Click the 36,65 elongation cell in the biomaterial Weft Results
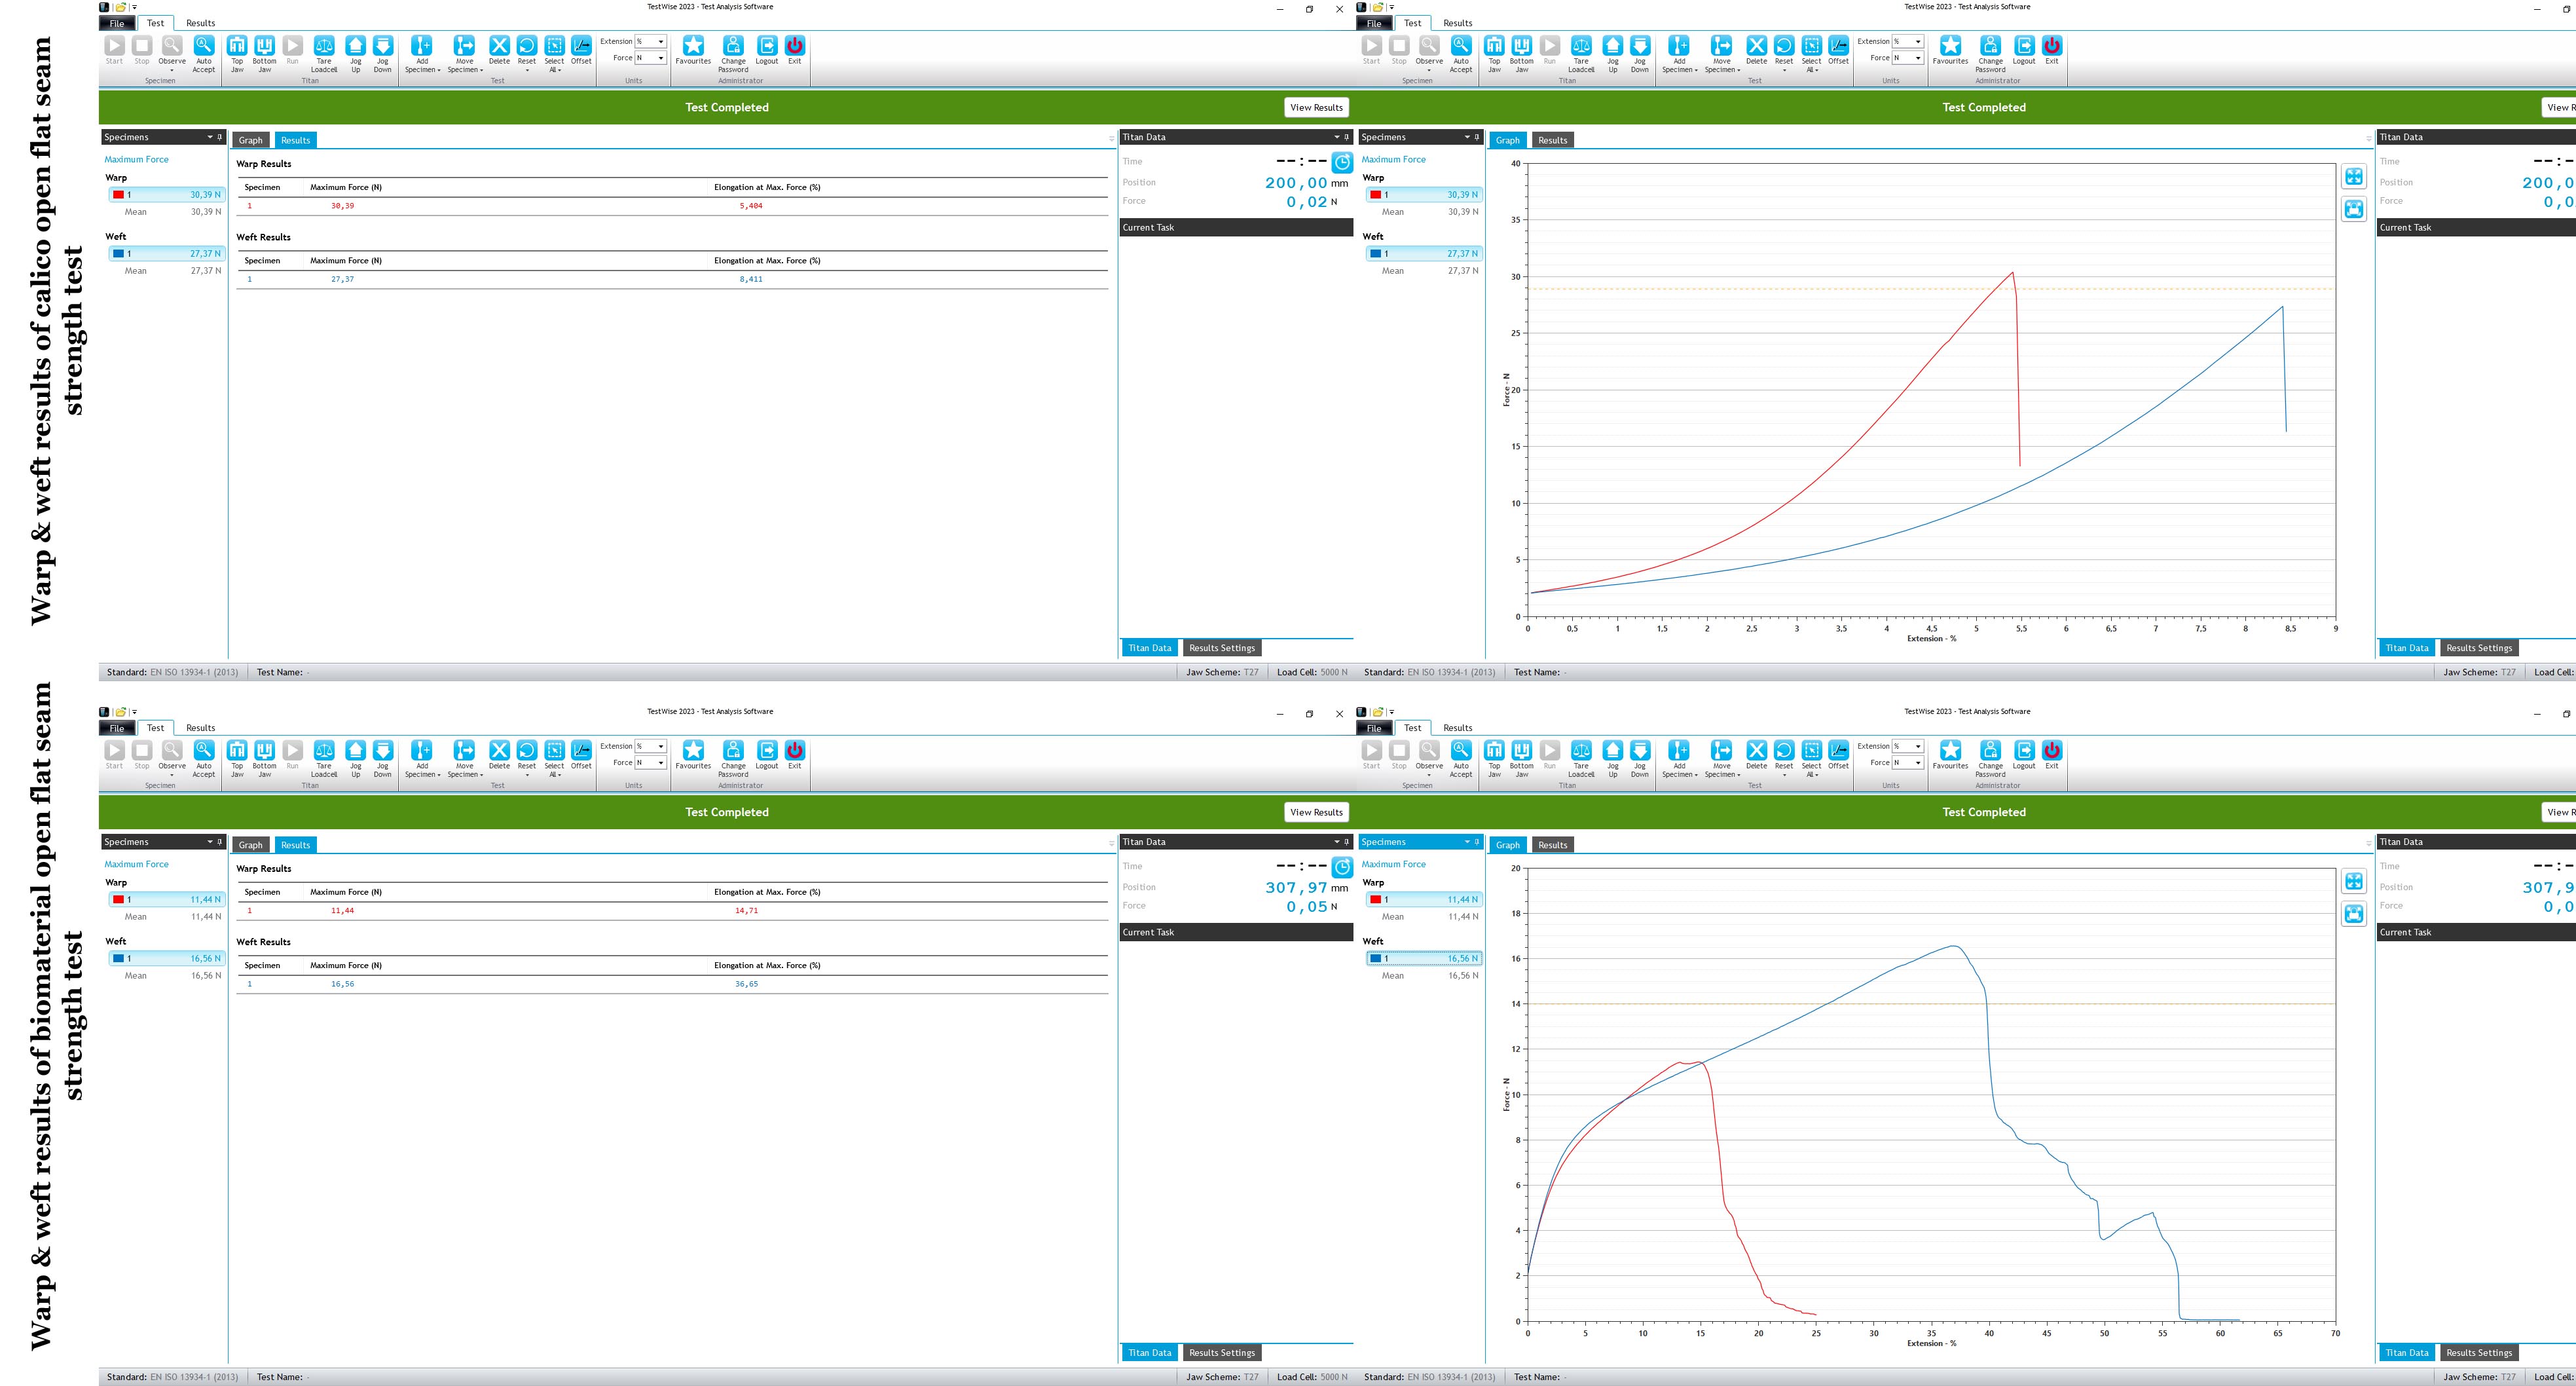The width and height of the screenshot is (2576, 1386). click(x=746, y=984)
